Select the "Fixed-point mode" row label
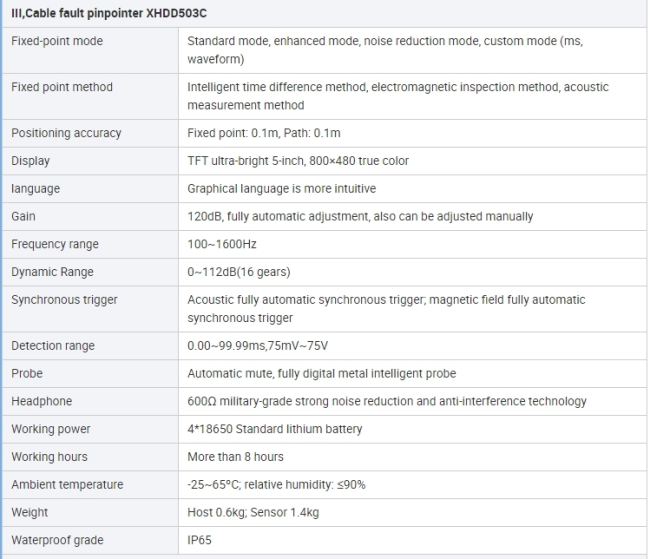 57,41
